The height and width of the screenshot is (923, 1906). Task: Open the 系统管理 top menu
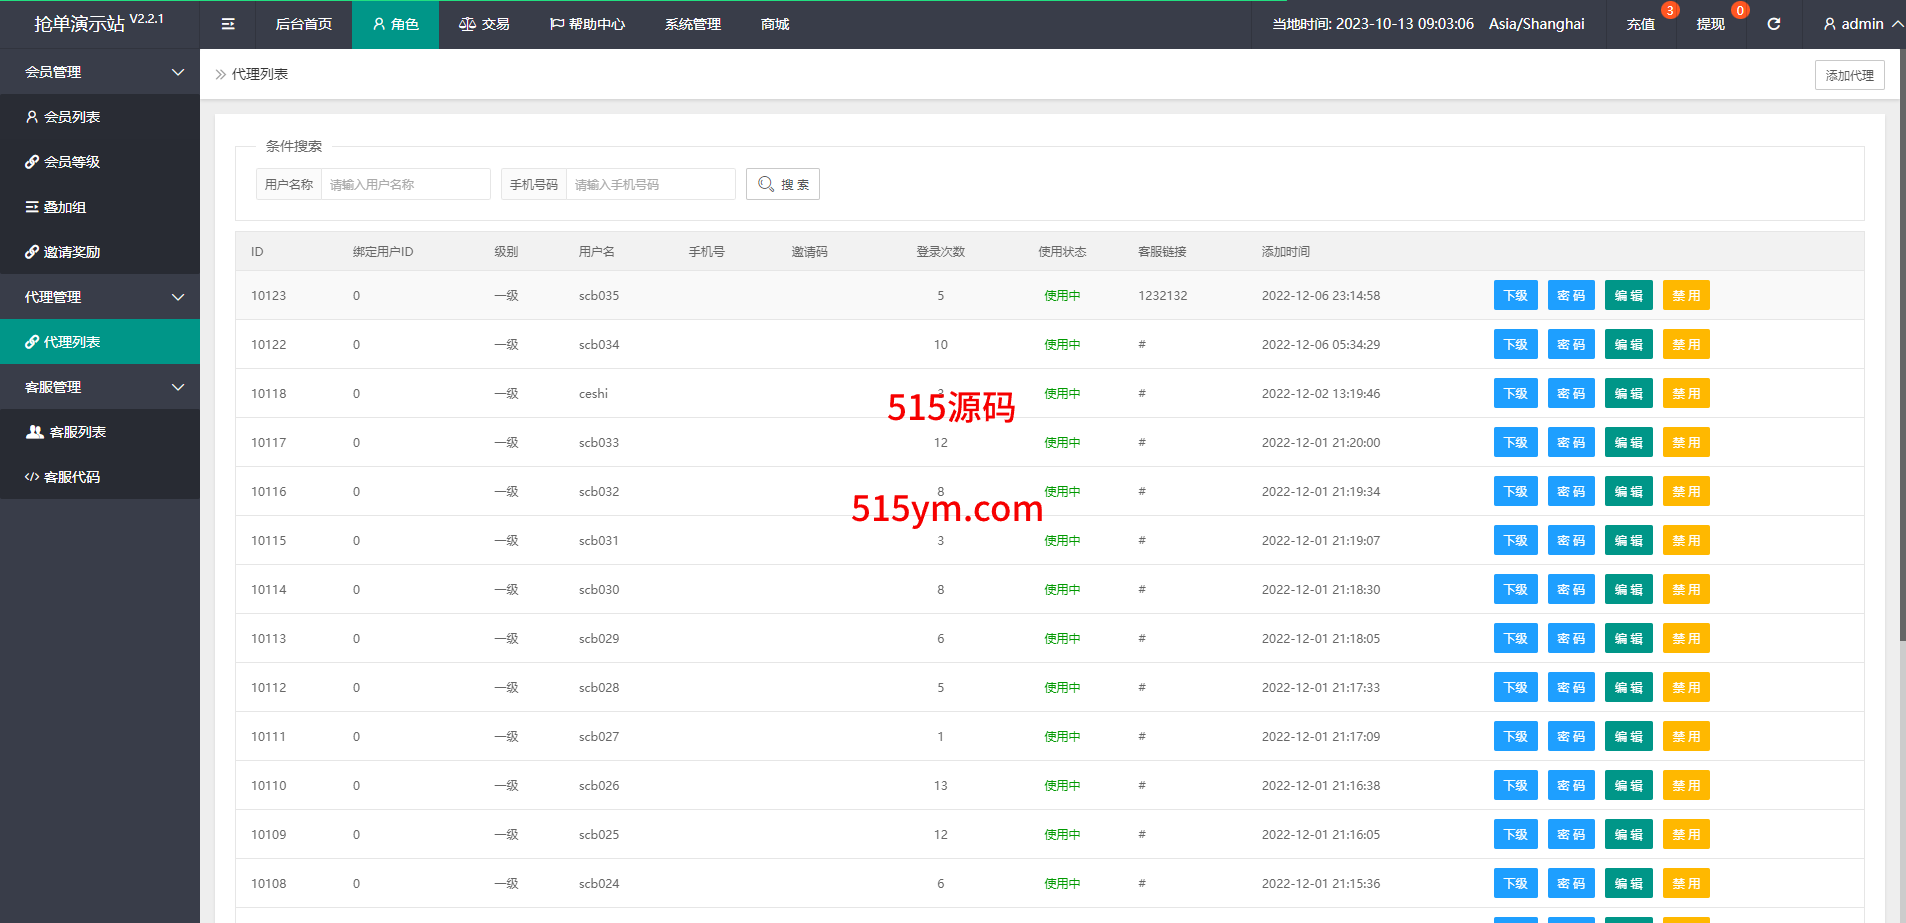coord(692,24)
